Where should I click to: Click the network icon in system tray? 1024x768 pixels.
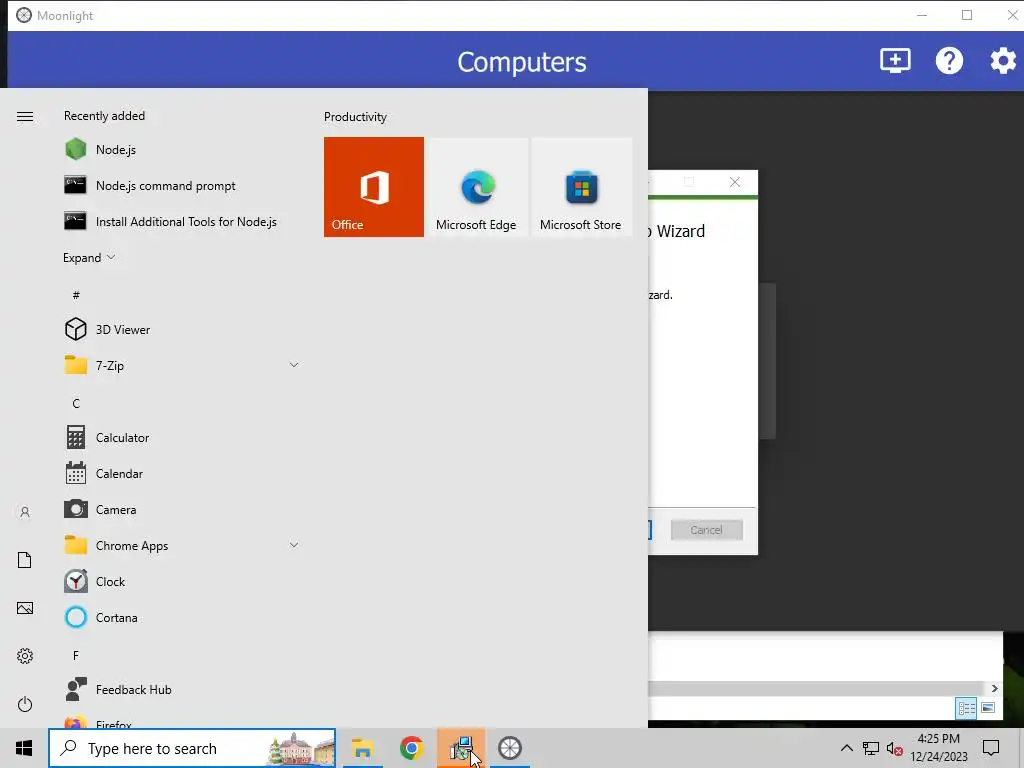[x=871, y=748]
